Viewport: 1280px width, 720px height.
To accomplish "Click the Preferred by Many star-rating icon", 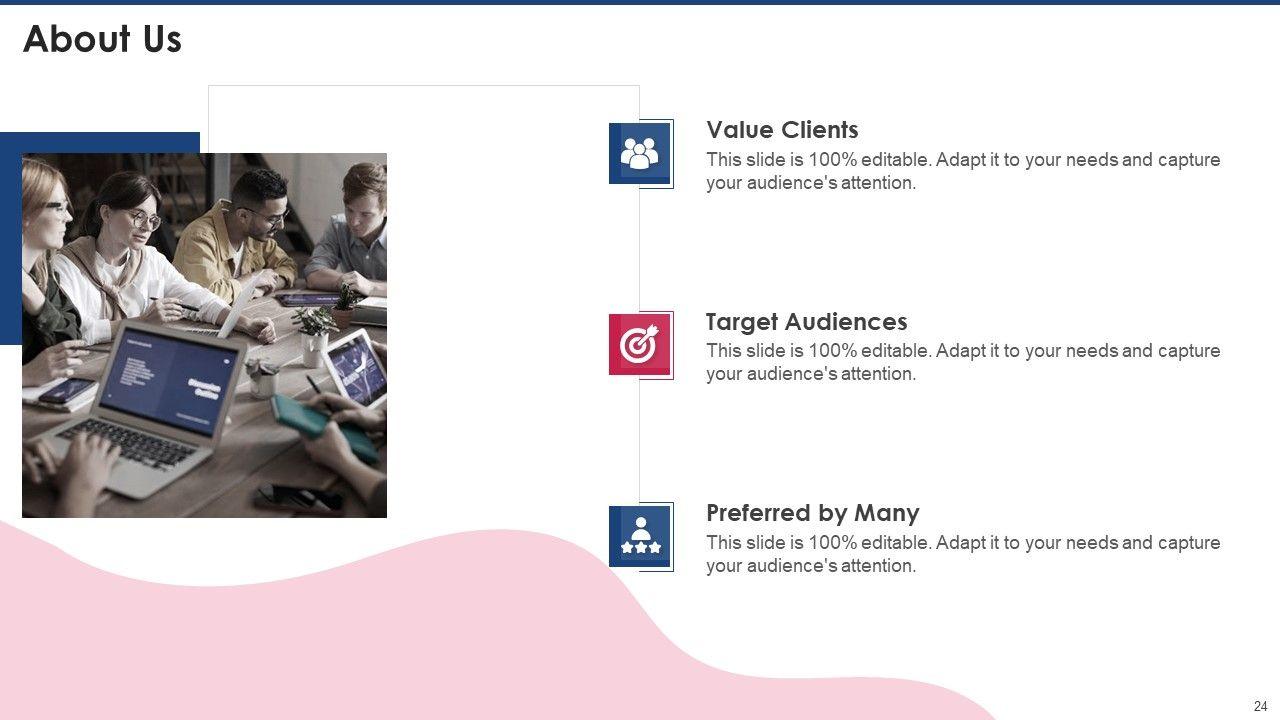I will tap(640, 536).
